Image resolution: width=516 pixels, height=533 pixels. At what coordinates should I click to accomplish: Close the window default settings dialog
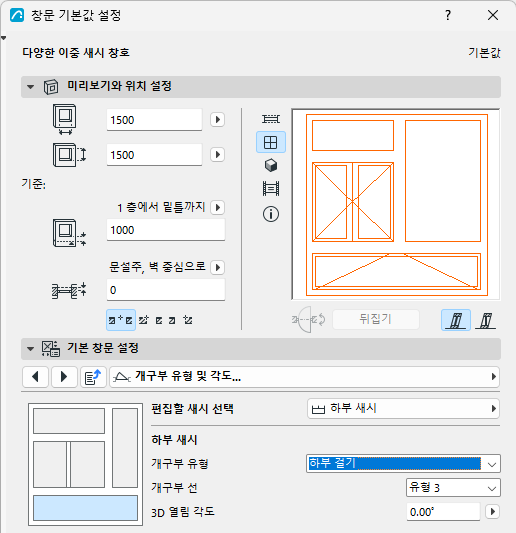coord(493,15)
